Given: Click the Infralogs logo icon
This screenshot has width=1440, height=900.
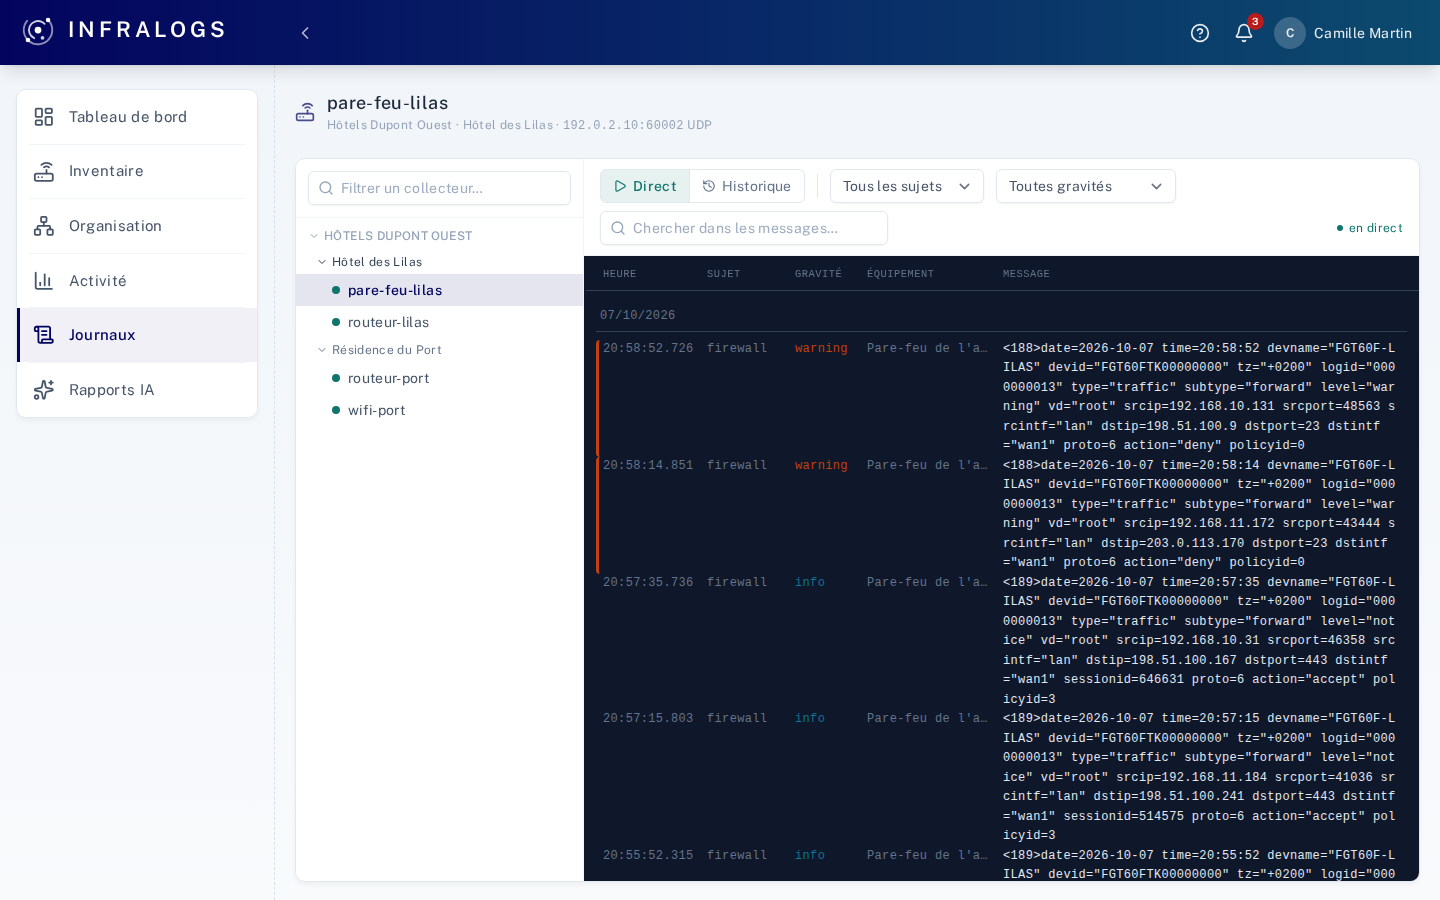Looking at the screenshot, I should tap(38, 31).
